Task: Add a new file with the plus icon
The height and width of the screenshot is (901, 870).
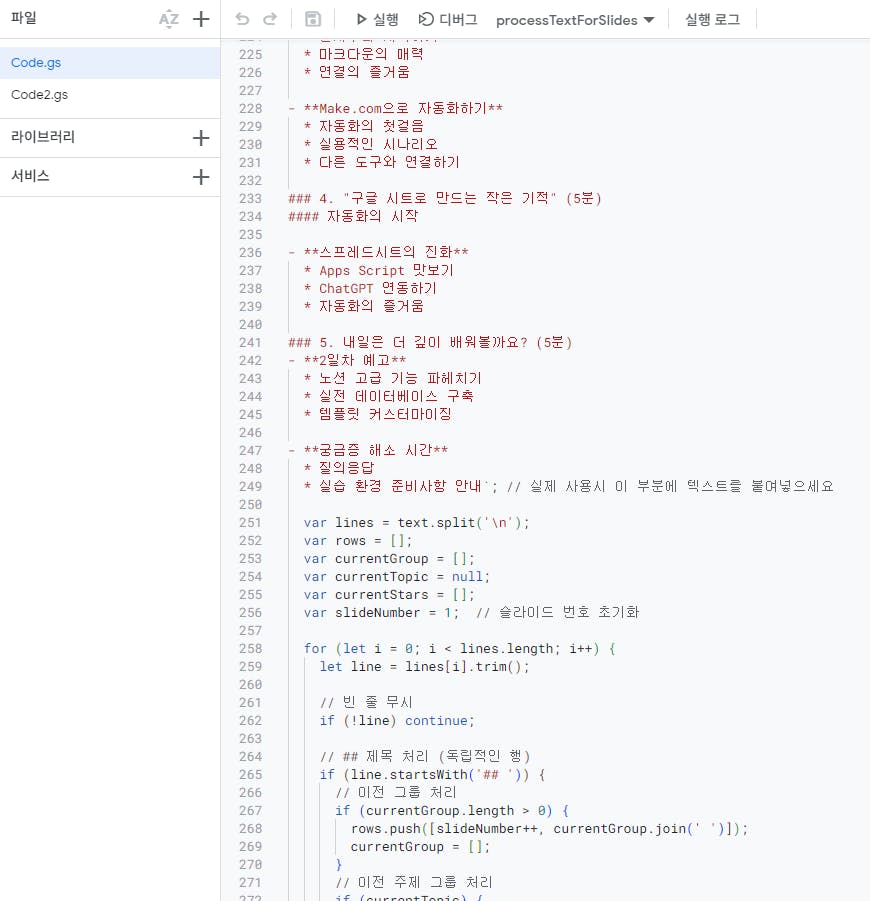Action: [201, 20]
